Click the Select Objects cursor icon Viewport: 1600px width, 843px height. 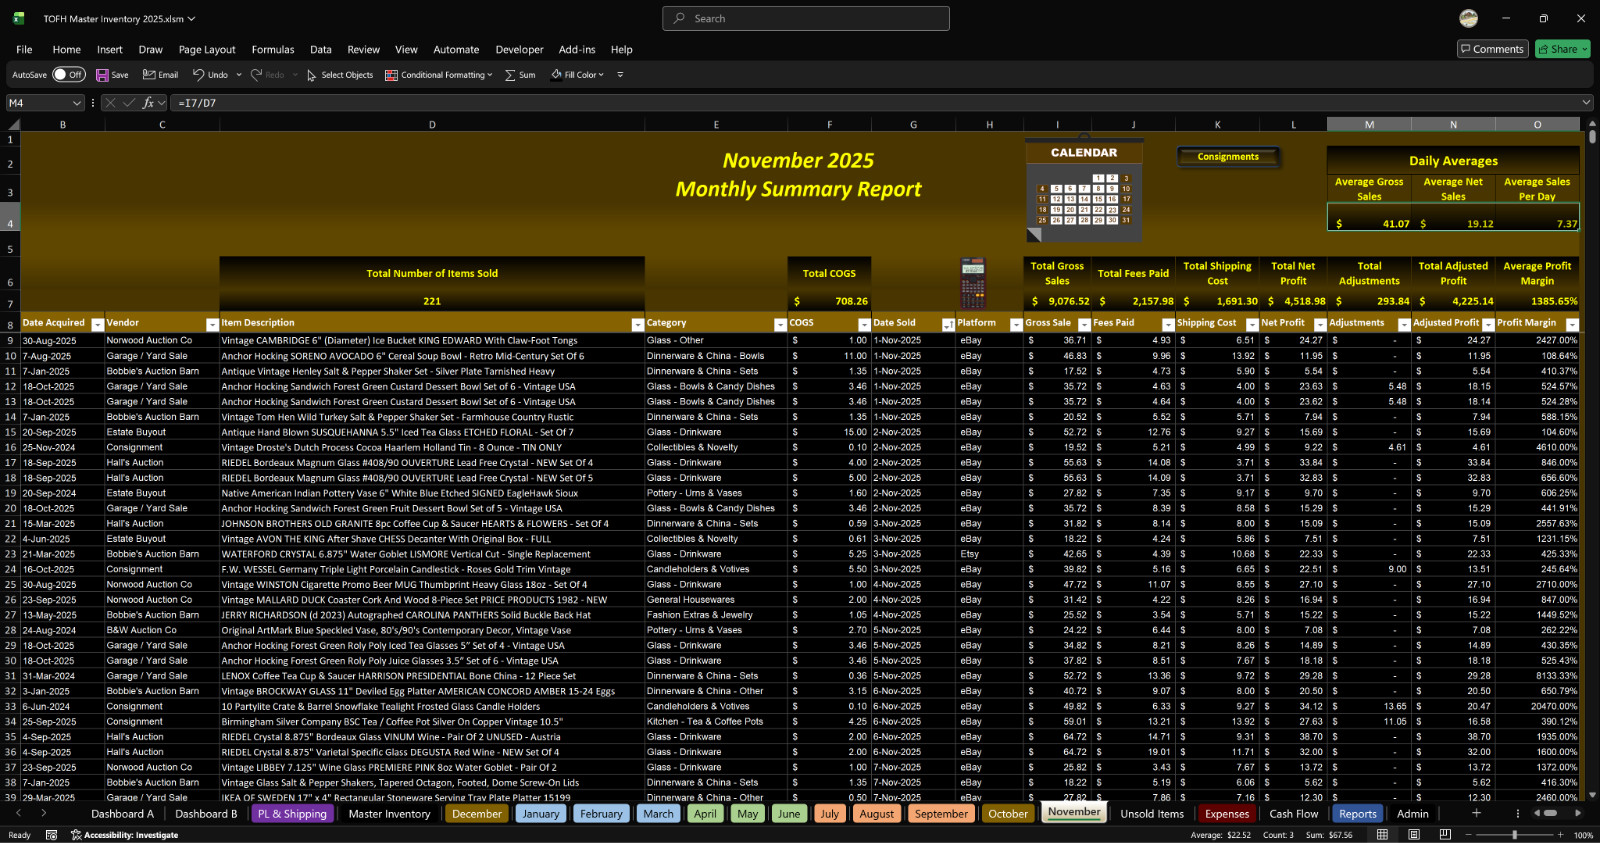(x=312, y=75)
